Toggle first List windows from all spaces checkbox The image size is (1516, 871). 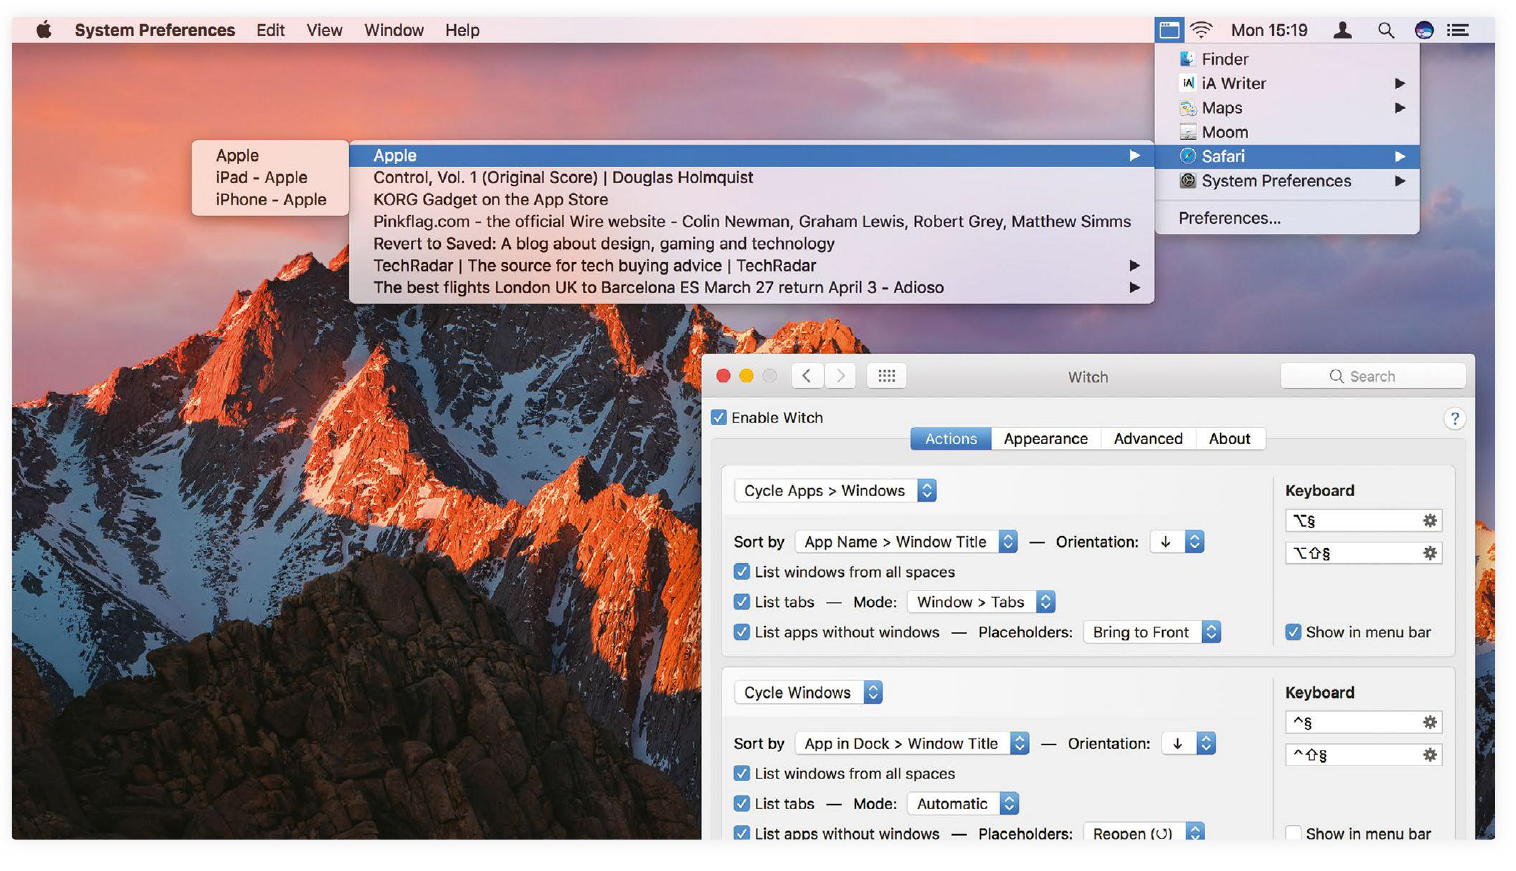pos(742,572)
